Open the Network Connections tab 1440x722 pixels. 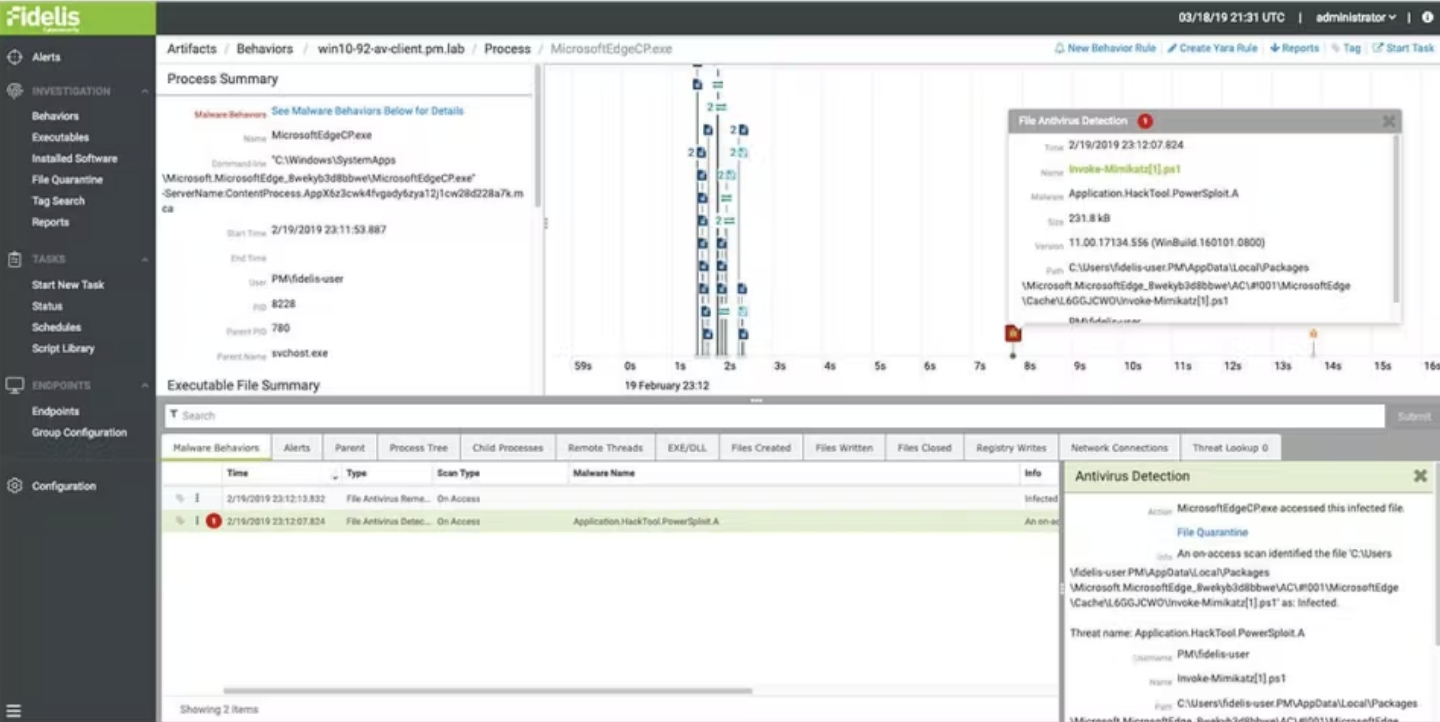1119,448
